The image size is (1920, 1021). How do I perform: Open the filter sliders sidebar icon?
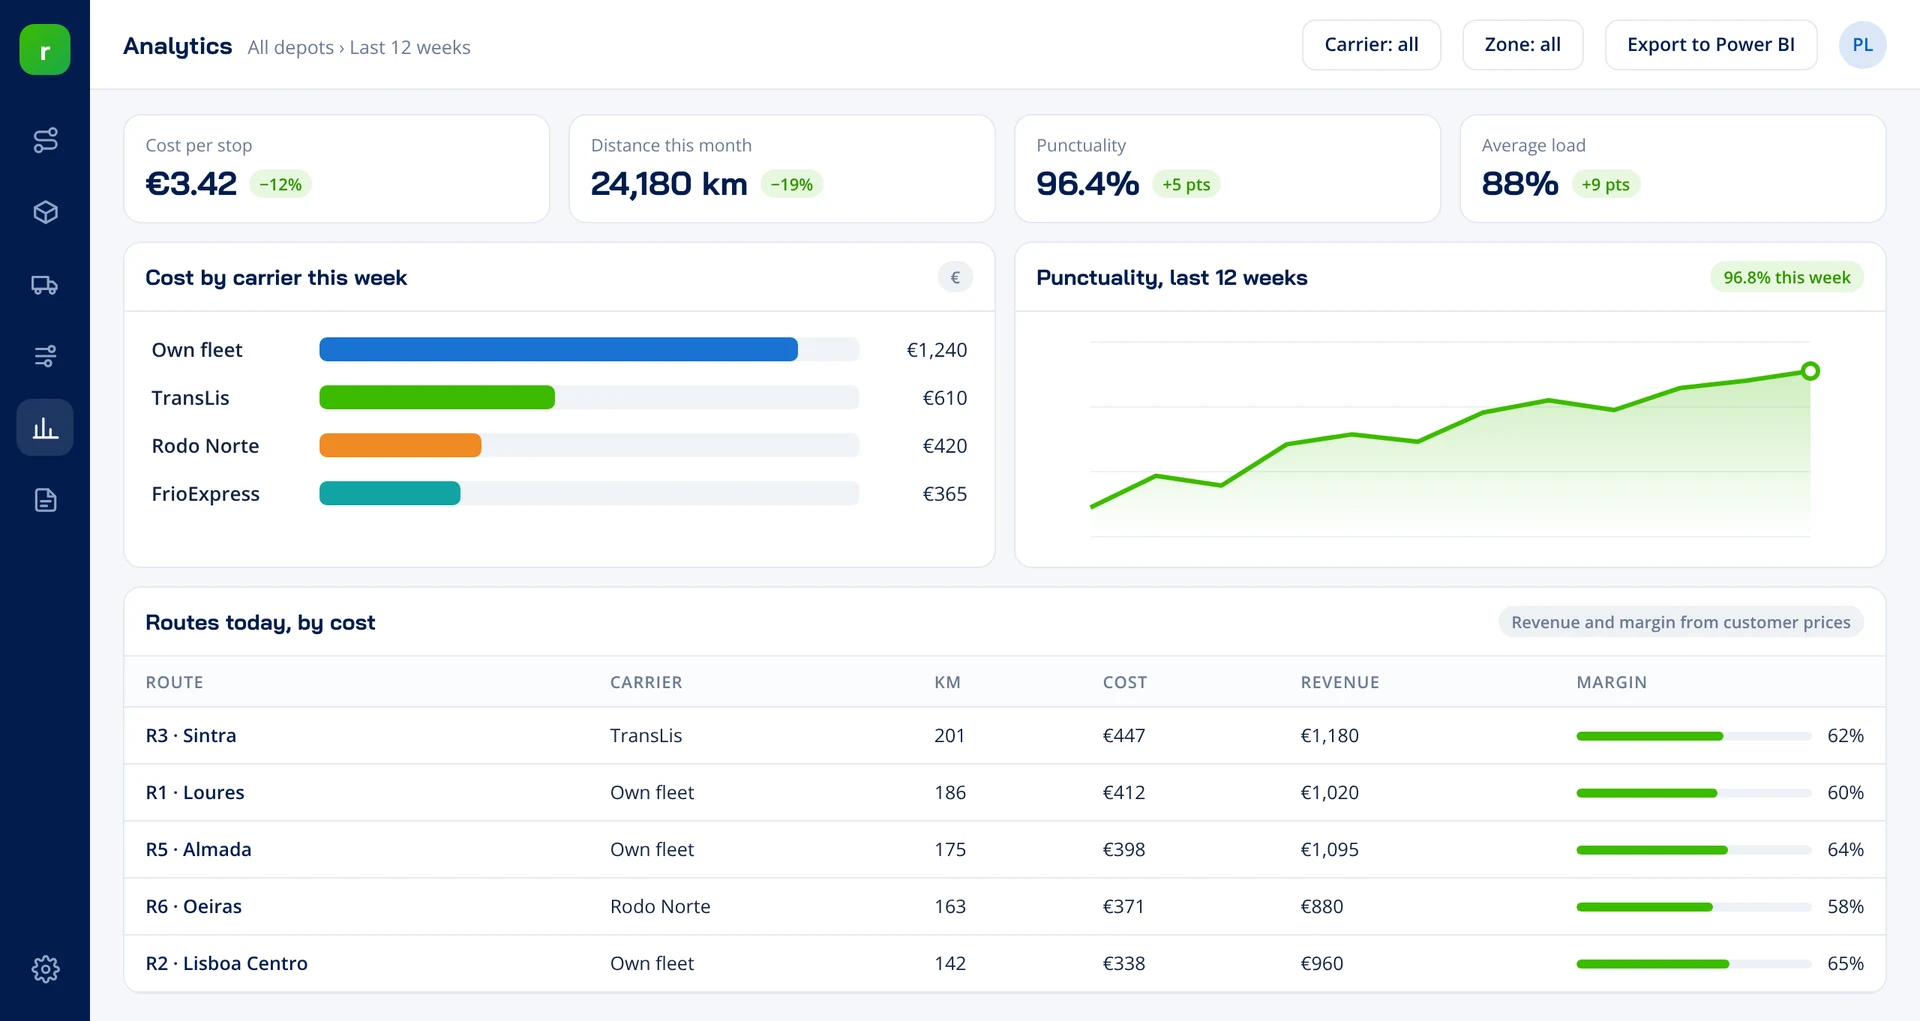45,356
